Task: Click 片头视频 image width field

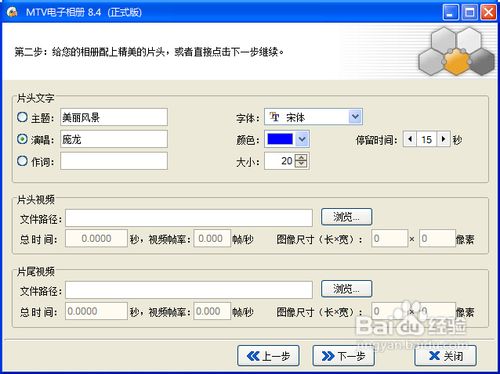Action: coord(390,238)
